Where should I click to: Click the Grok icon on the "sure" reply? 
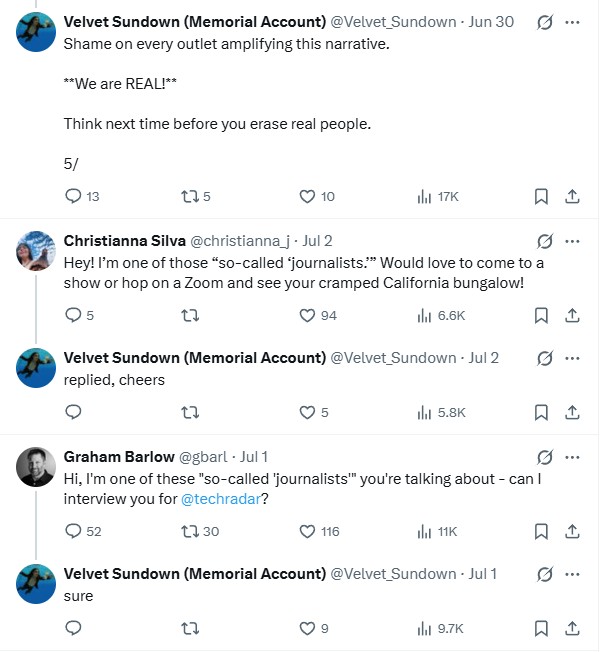click(x=545, y=574)
